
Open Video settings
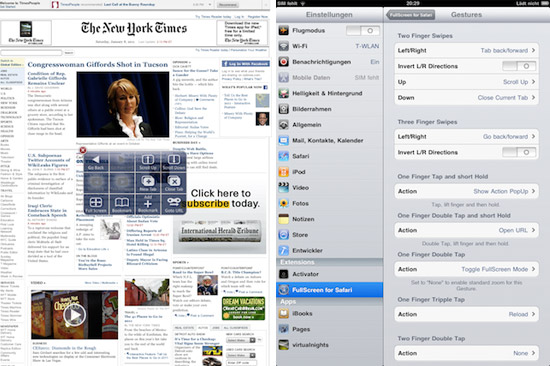point(329,188)
